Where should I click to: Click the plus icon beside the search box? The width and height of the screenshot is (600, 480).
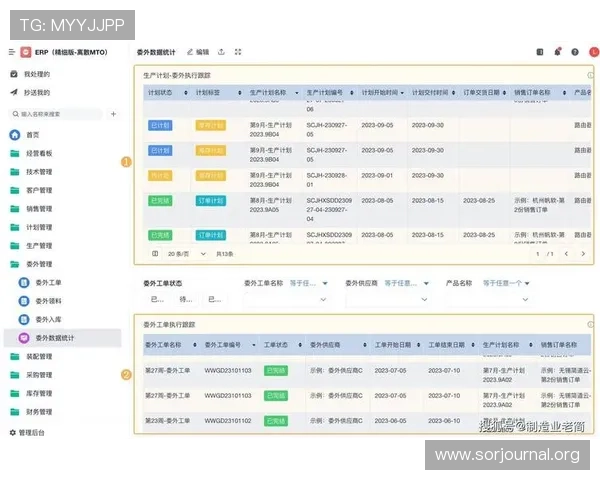click(113, 114)
